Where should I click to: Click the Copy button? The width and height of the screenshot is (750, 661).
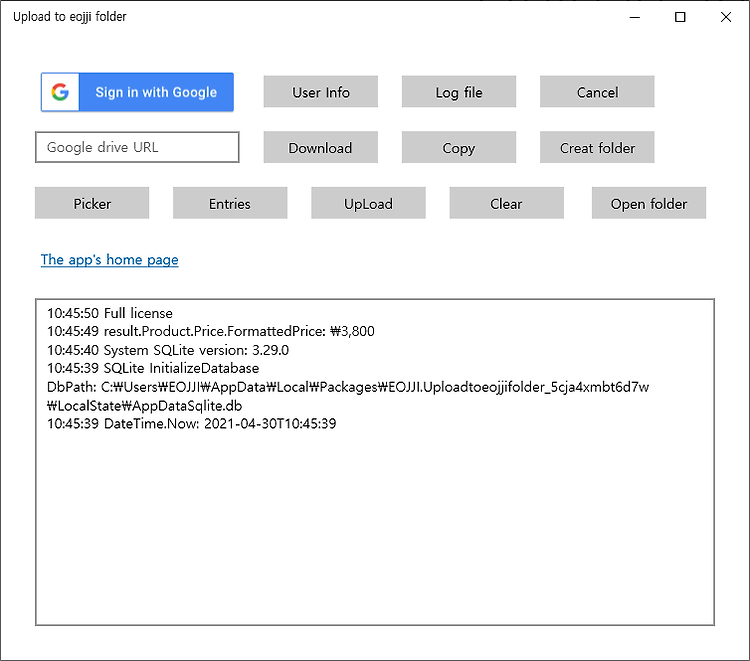[459, 147]
